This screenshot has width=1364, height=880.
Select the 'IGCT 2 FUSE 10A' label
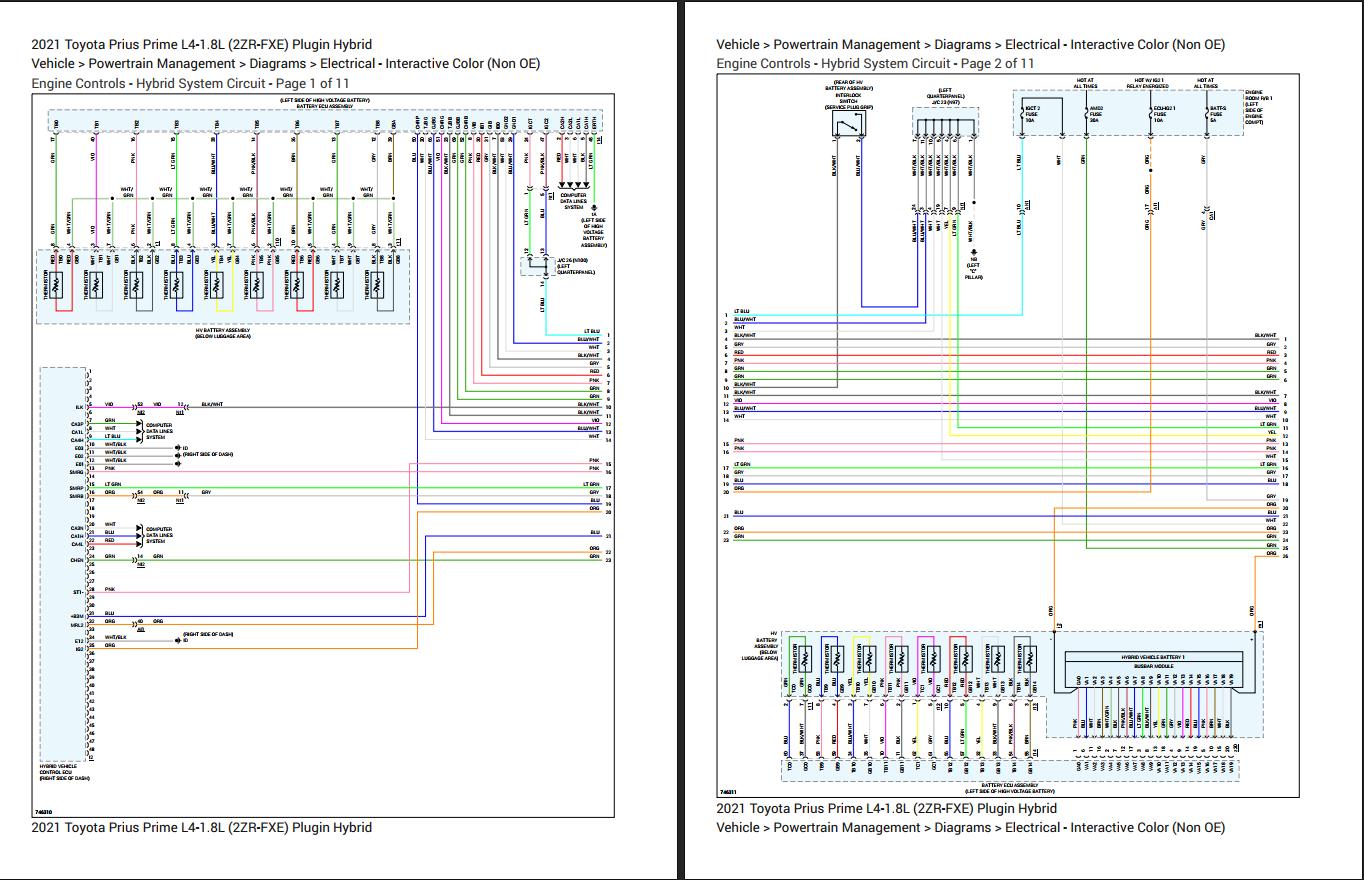(x=1032, y=115)
